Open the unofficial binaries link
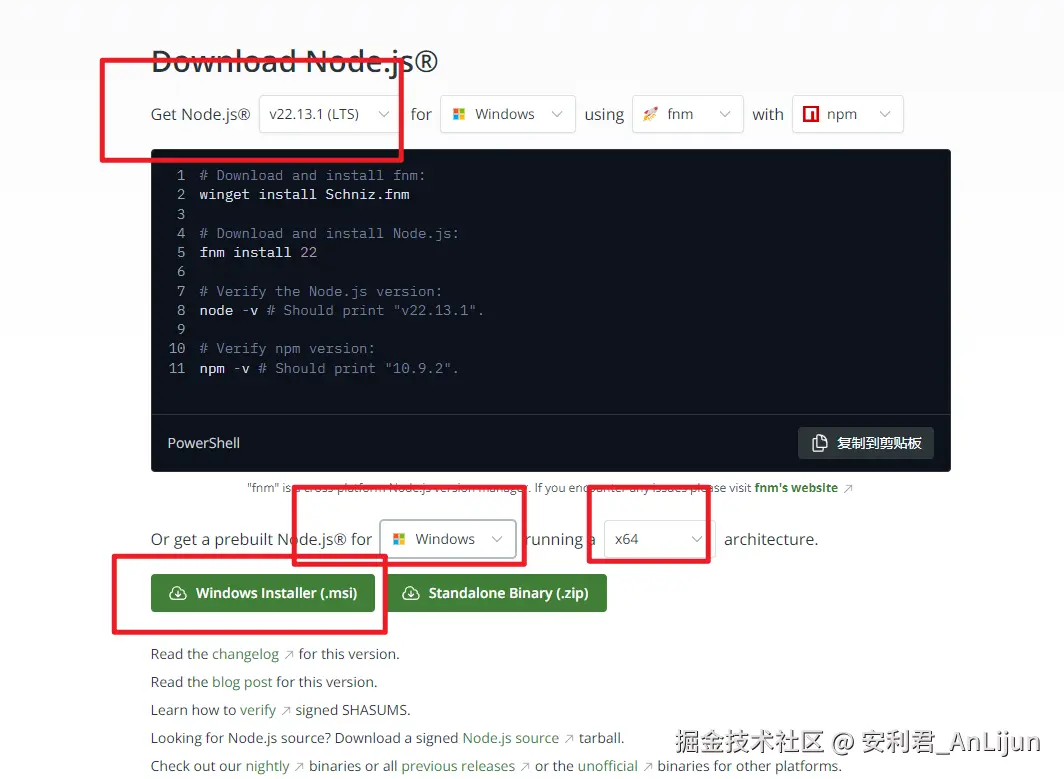 tap(608, 766)
